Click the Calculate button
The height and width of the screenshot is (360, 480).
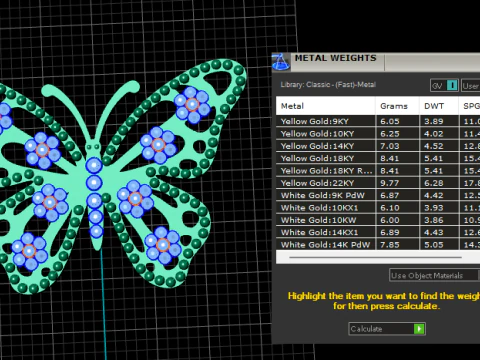(x=387, y=329)
